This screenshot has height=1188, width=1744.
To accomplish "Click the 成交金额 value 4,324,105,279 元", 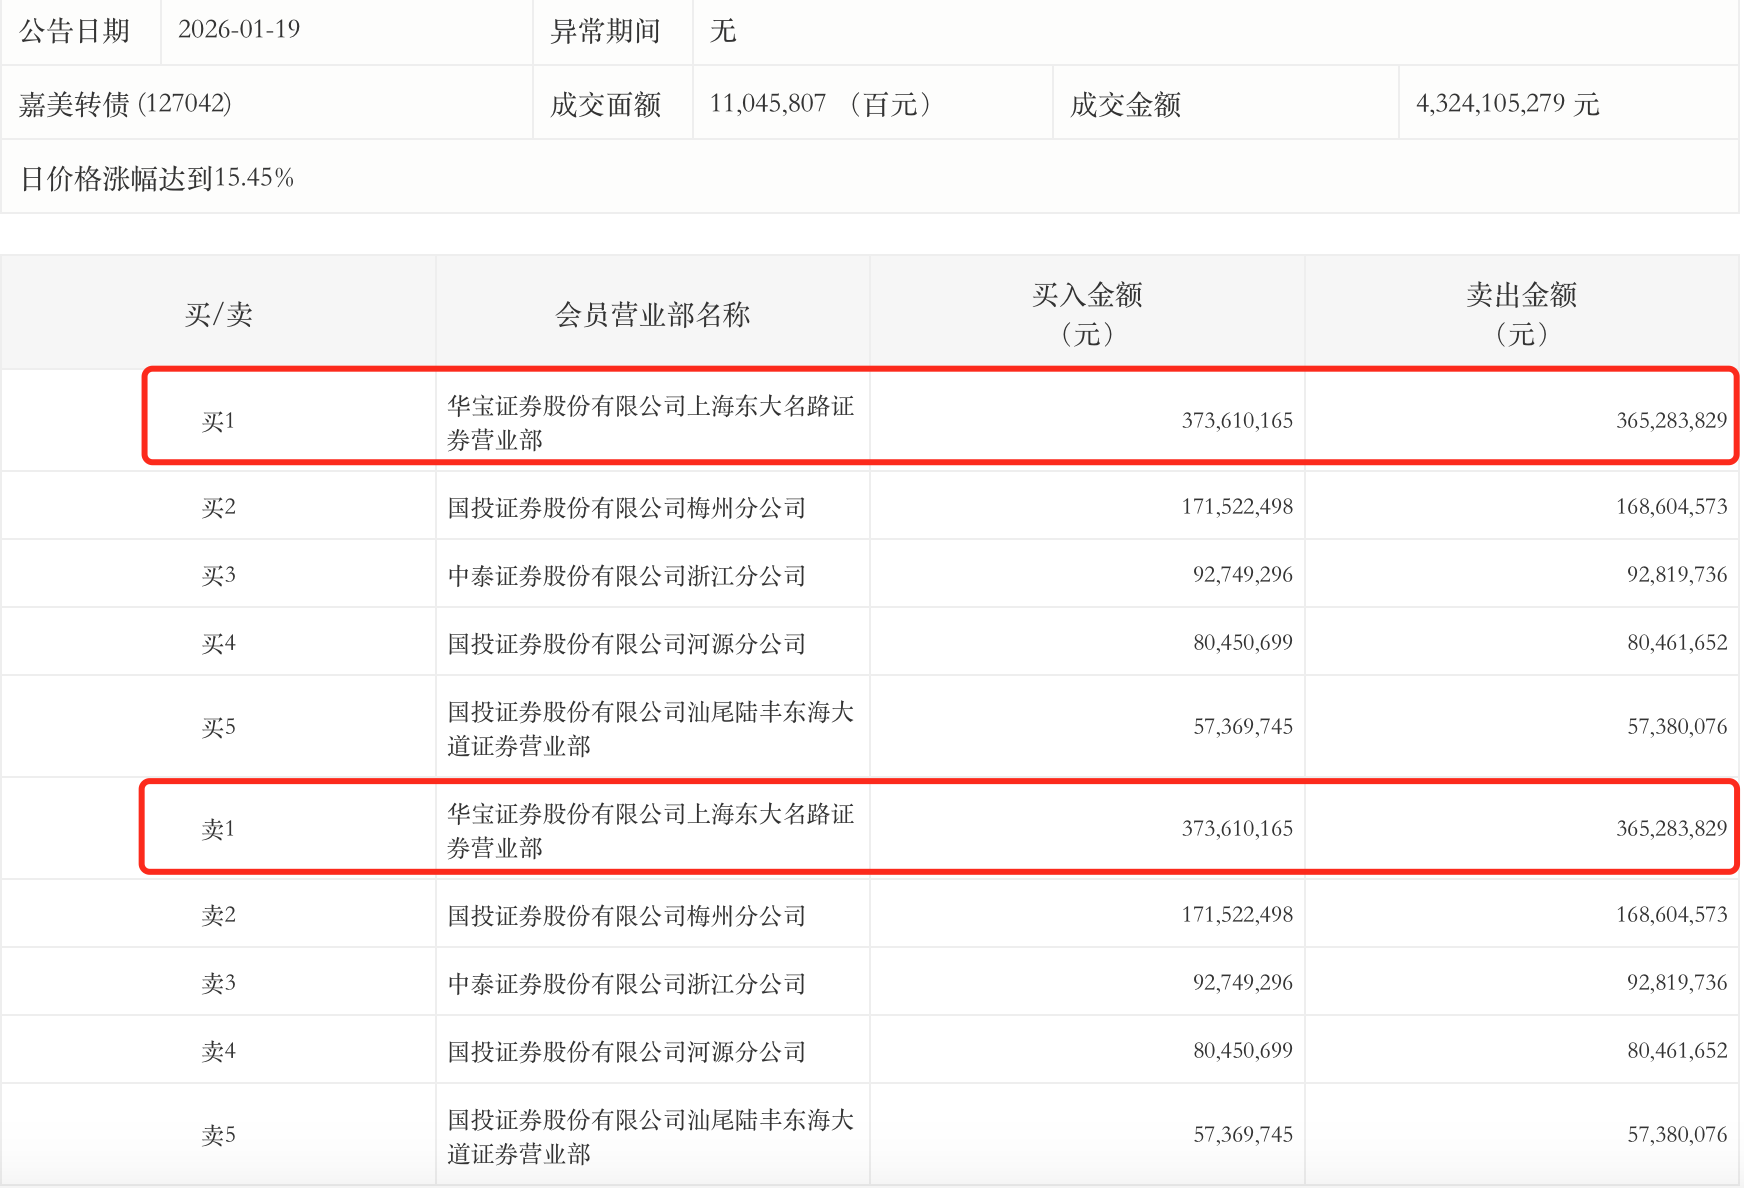I will click(1507, 104).
